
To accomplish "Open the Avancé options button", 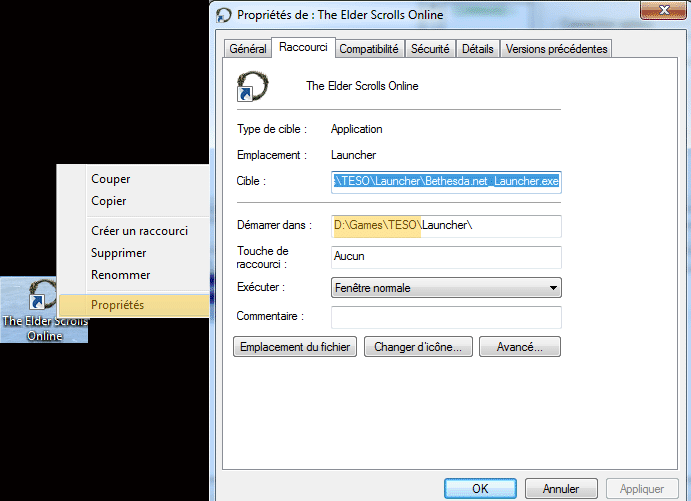I will 520,347.
